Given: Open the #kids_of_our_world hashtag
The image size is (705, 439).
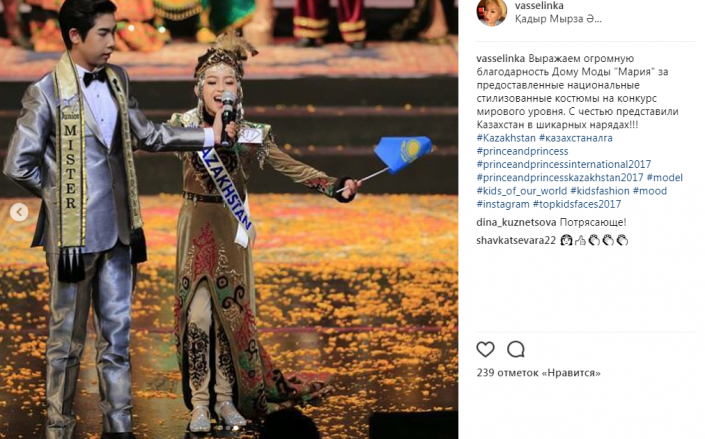Looking at the screenshot, I should [x=522, y=191].
